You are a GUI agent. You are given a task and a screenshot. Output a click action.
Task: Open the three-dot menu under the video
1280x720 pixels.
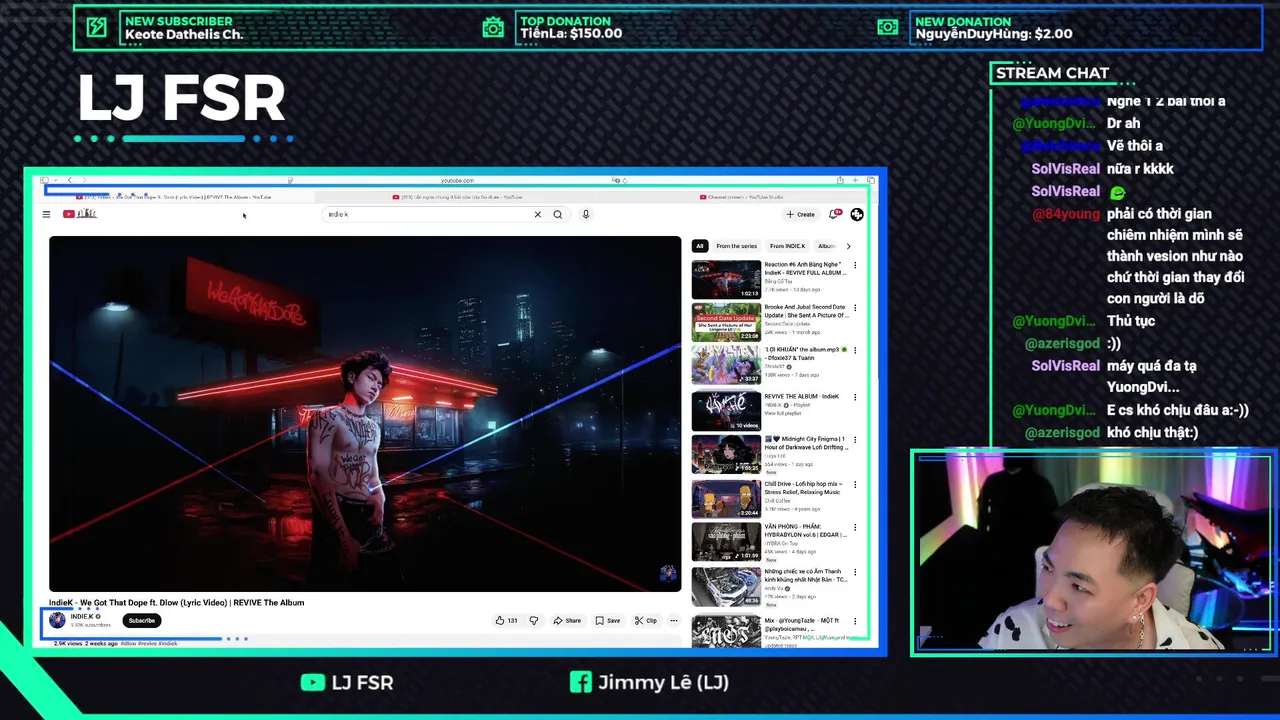pos(674,620)
